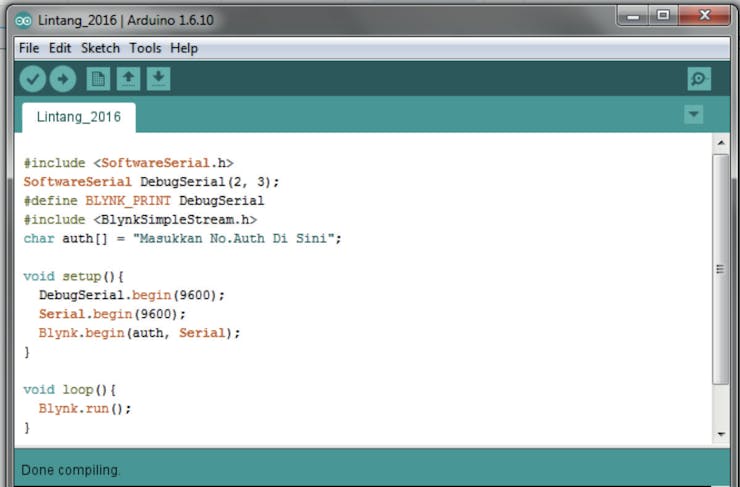Screen dimensions: 740x487
Task: Minimize the Arduino window
Action: tap(633, 17)
